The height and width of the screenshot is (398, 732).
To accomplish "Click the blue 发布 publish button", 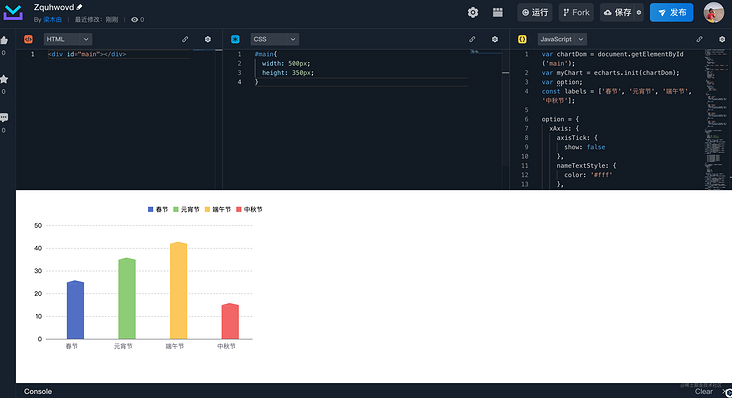I will pyautogui.click(x=672, y=13).
